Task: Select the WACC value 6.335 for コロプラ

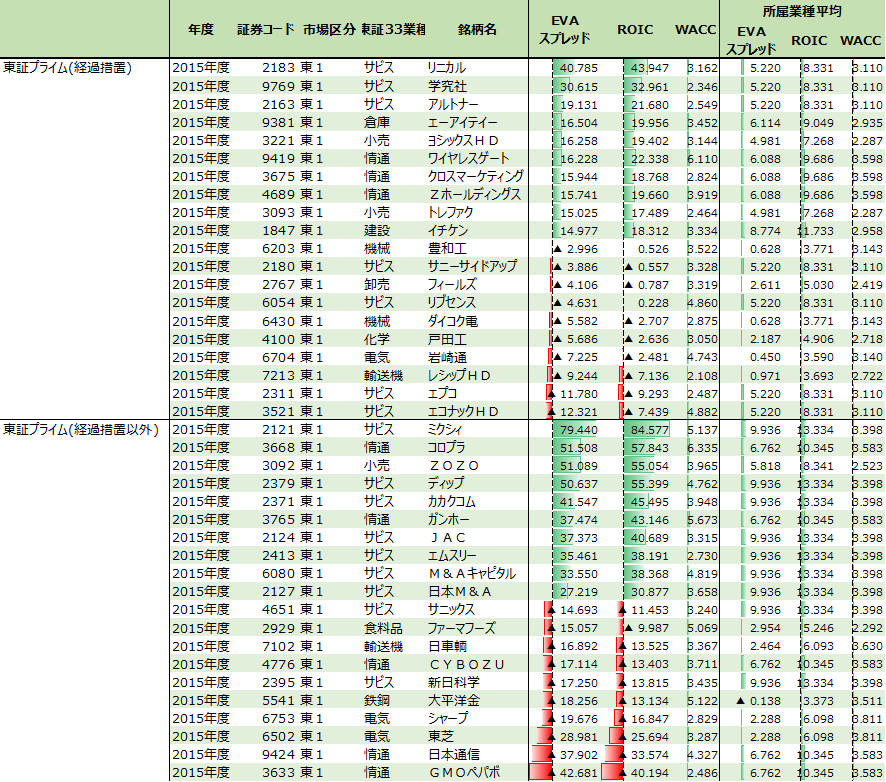Action: [x=702, y=447]
